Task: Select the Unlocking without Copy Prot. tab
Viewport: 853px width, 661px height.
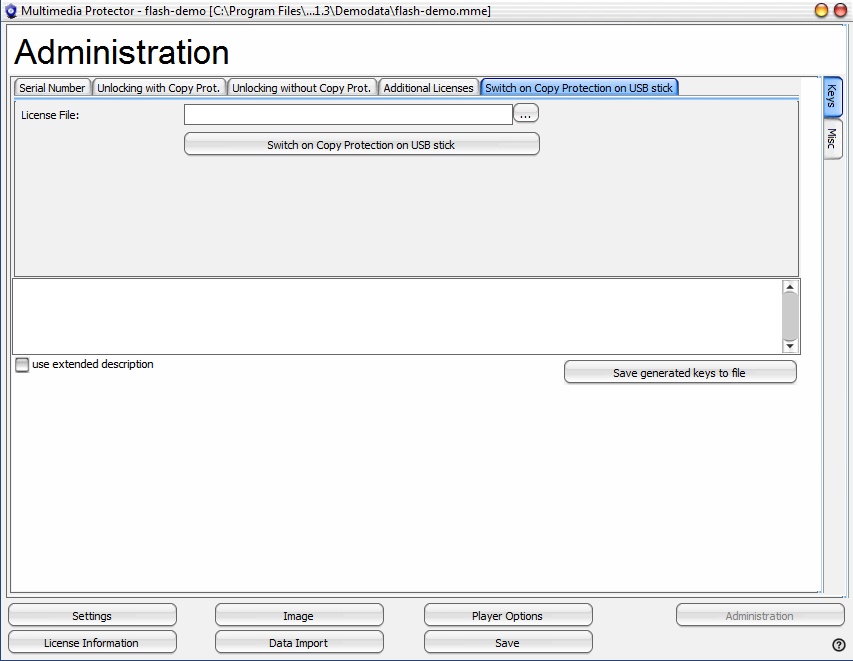Action: tap(301, 88)
